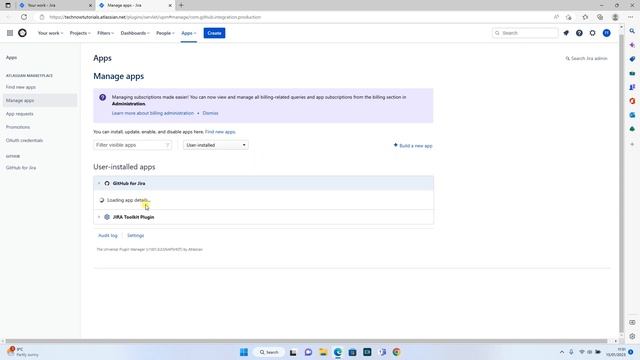
Task: Follow the Find new apps inline link
Action: [220, 132]
